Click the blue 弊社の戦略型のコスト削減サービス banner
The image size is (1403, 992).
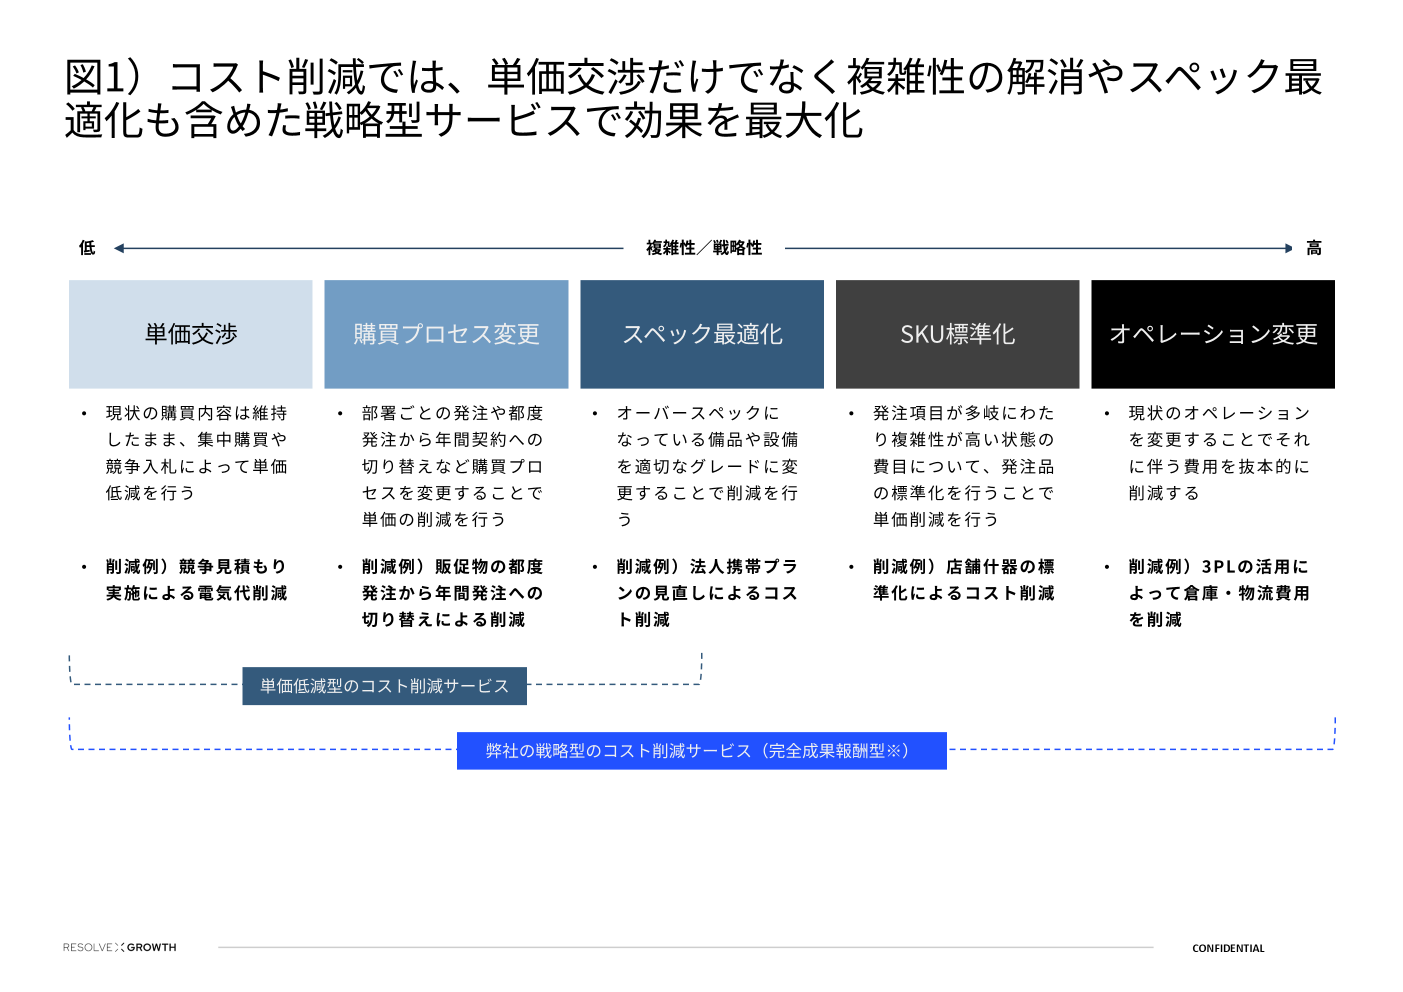[x=701, y=751]
